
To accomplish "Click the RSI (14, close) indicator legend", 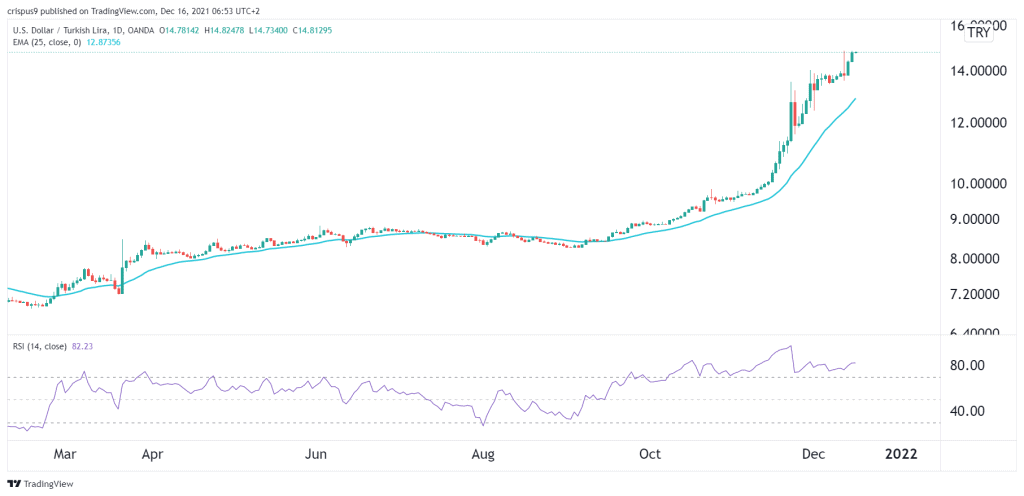I will click(x=39, y=347).
